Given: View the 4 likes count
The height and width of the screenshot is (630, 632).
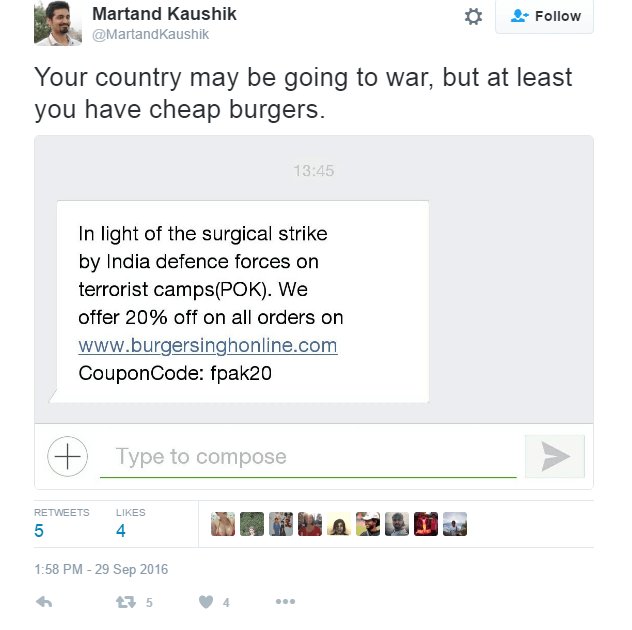Looking at the screenshot, I should pyautogui.click(x=121, y=530).
